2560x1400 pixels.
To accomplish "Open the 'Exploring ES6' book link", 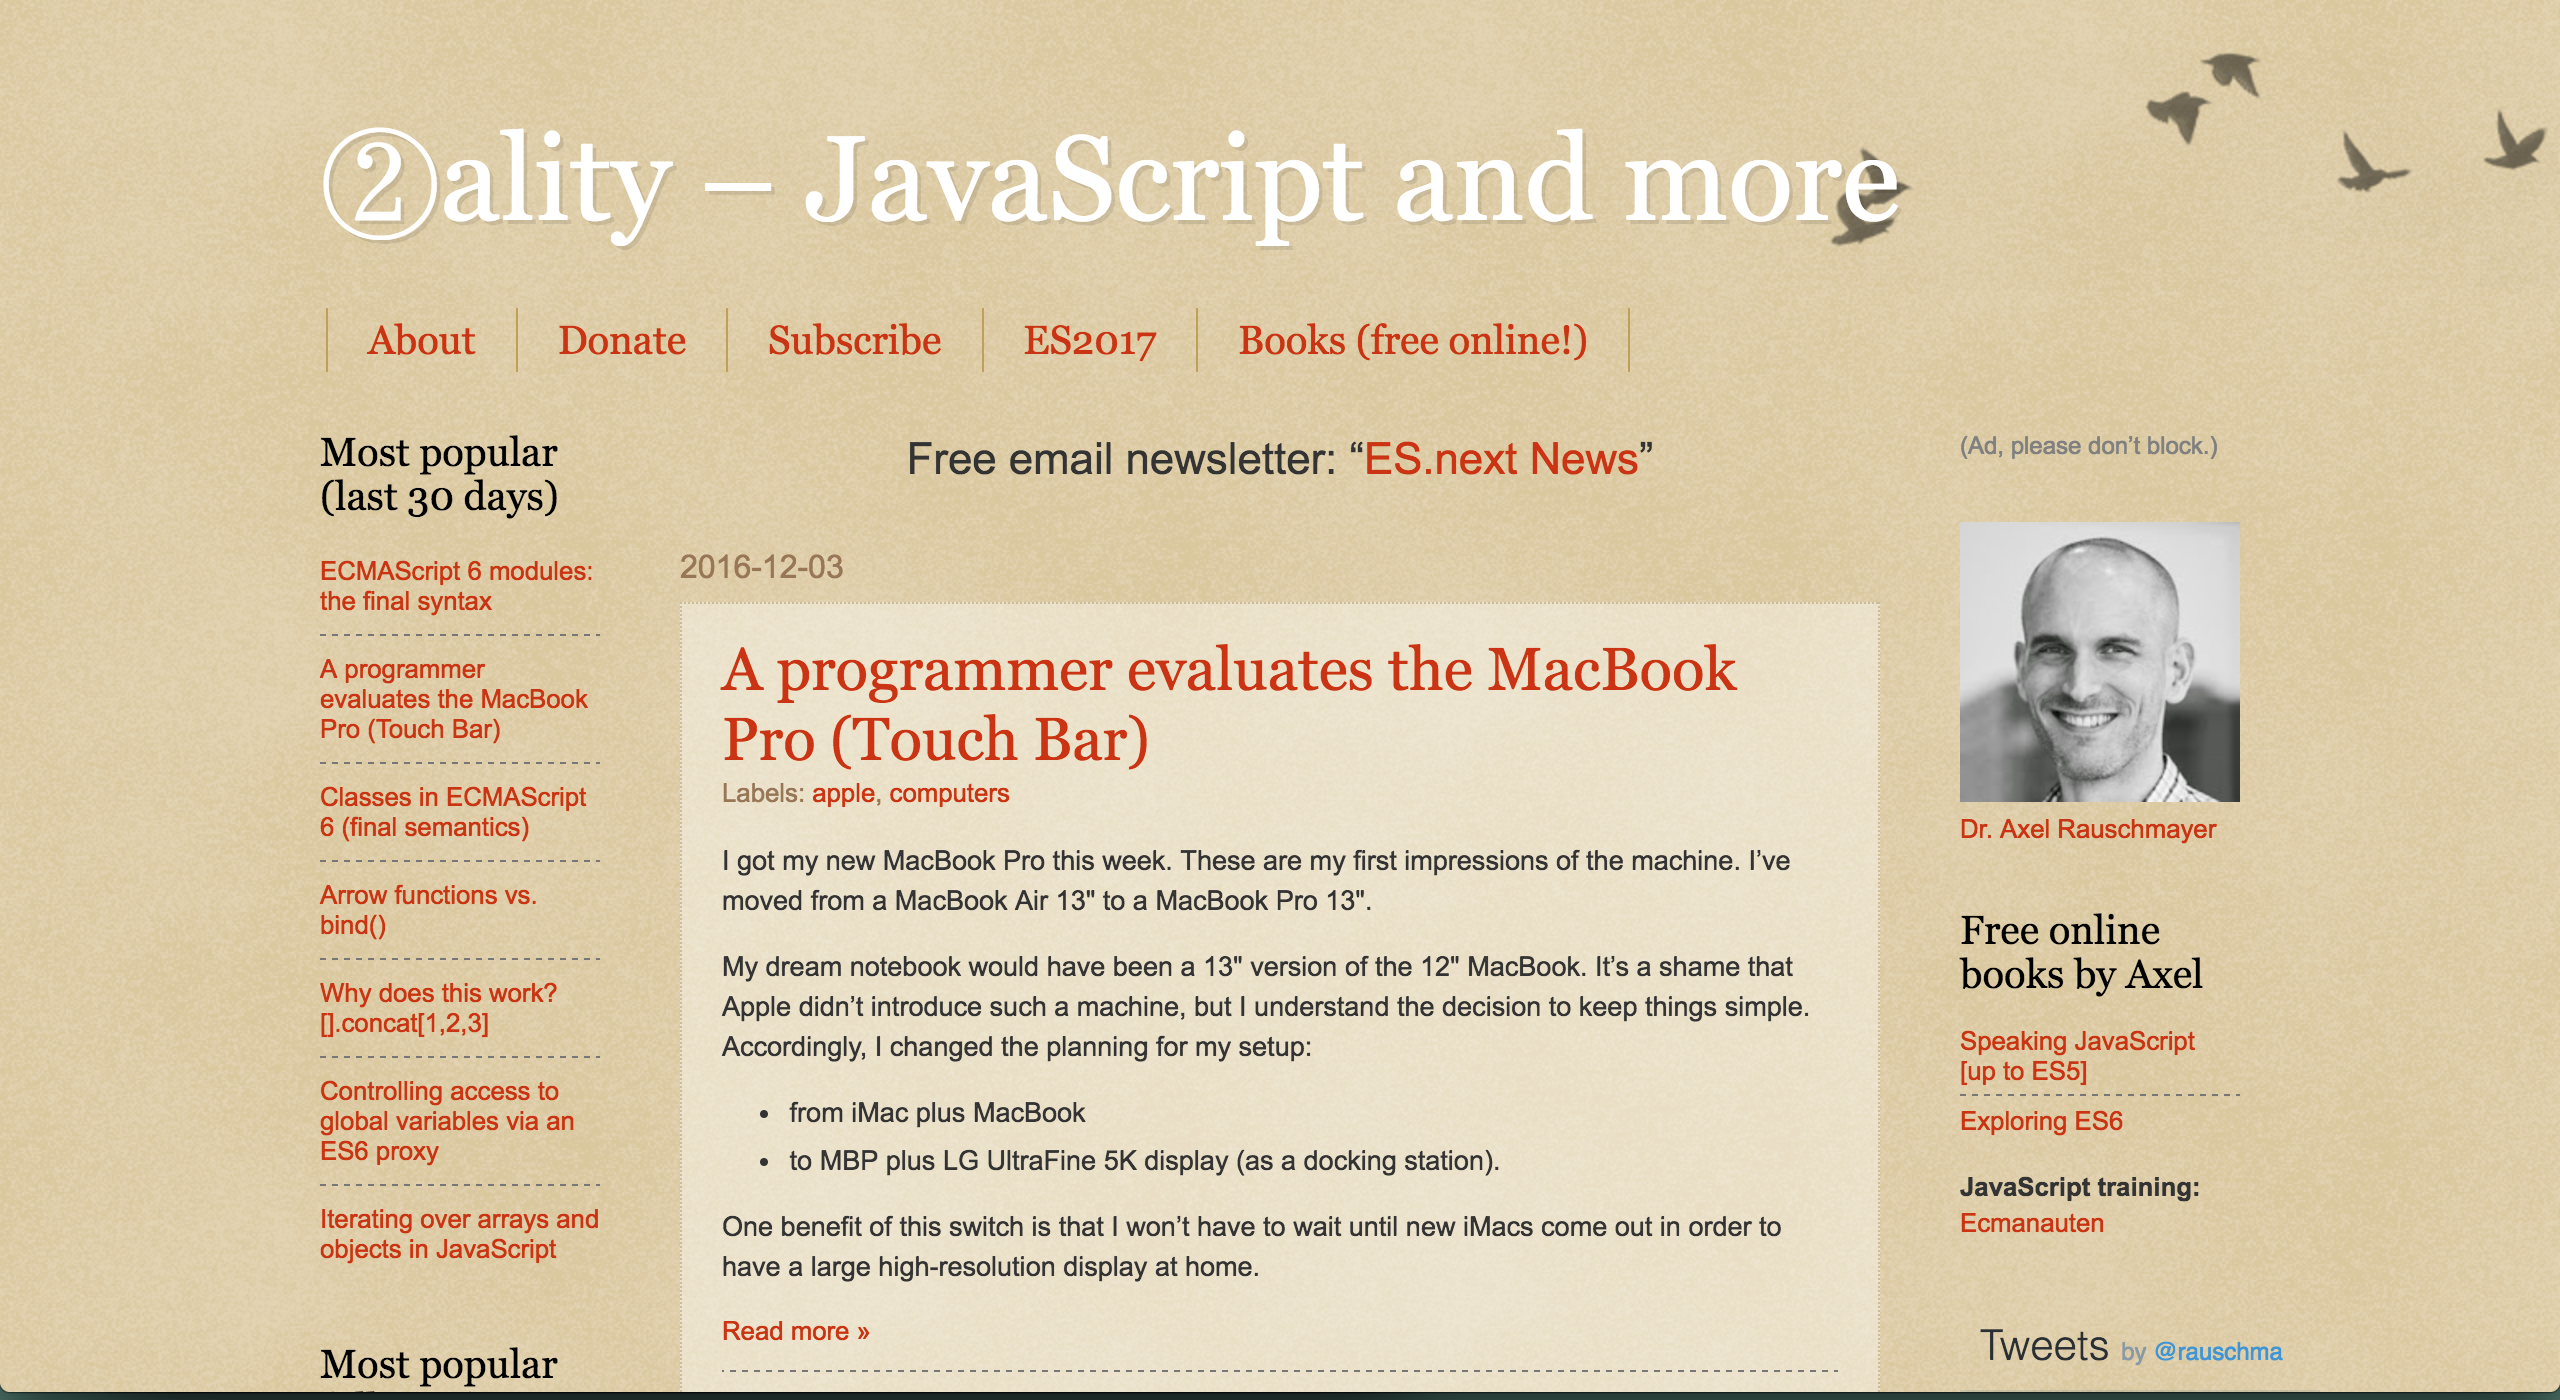I will point(2041,1121).
